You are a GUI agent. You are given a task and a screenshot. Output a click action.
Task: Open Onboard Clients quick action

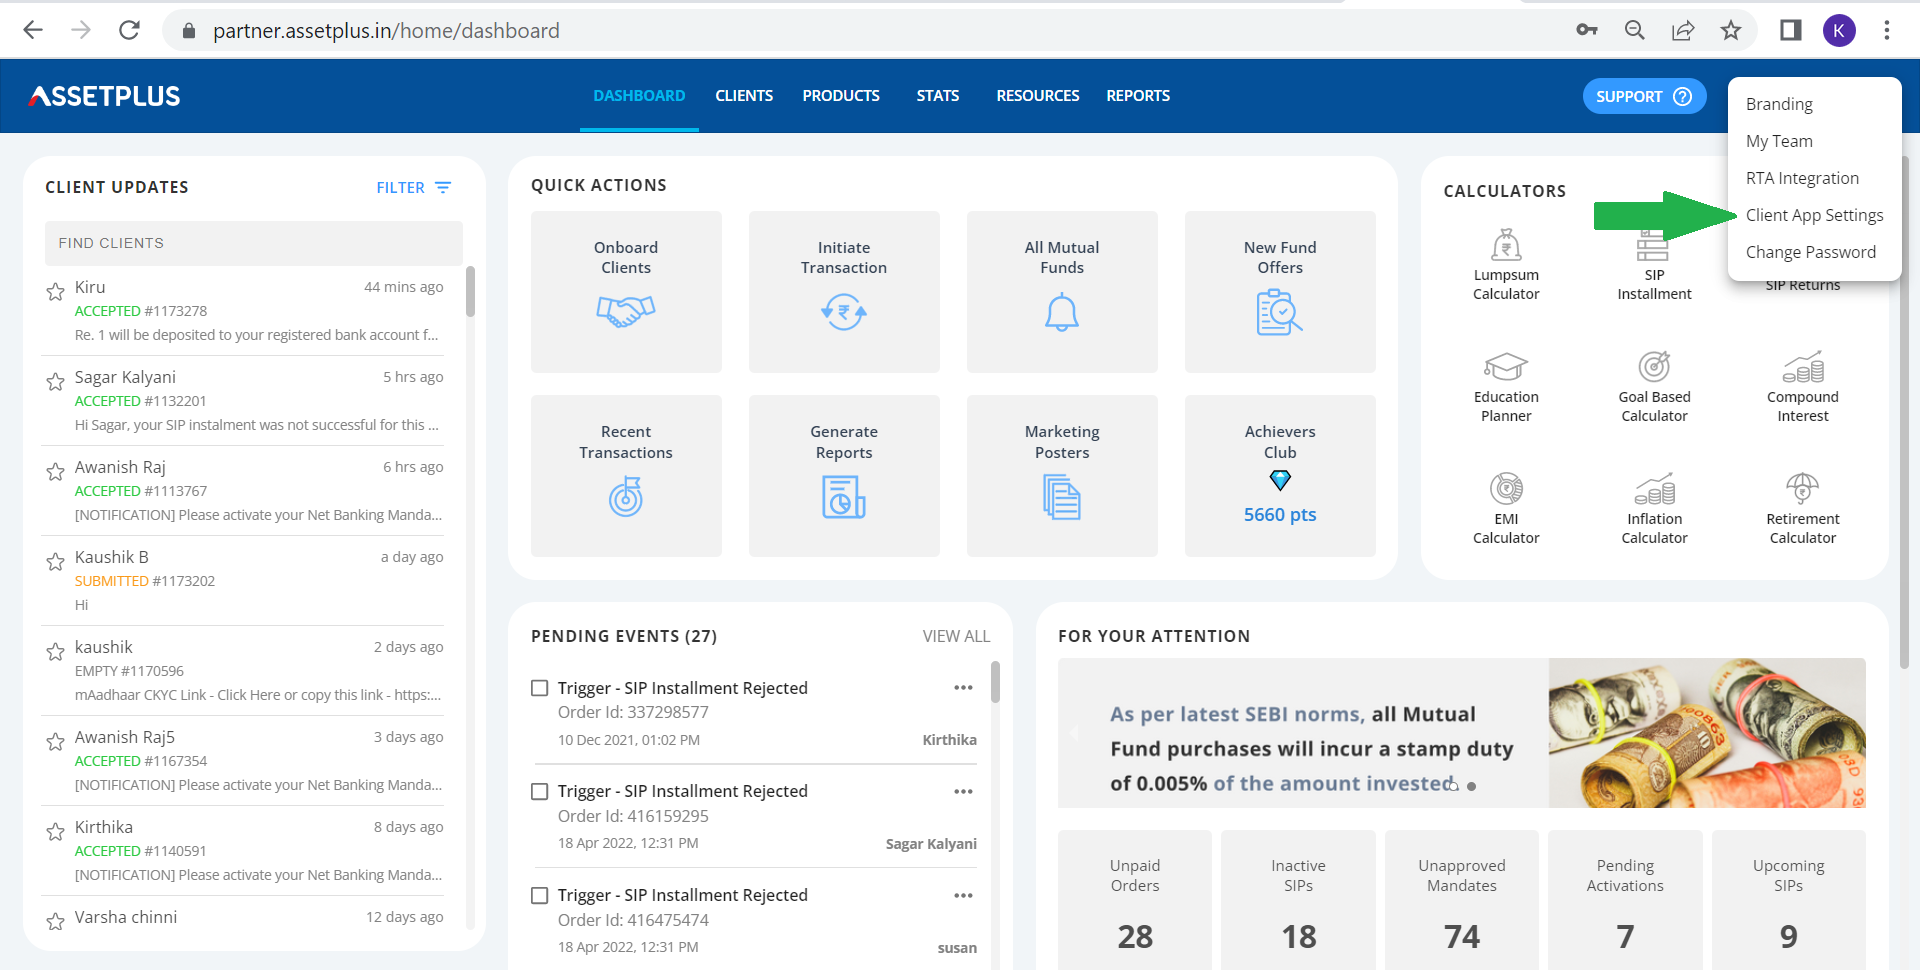pyautogui.click(x=626, y=291)
